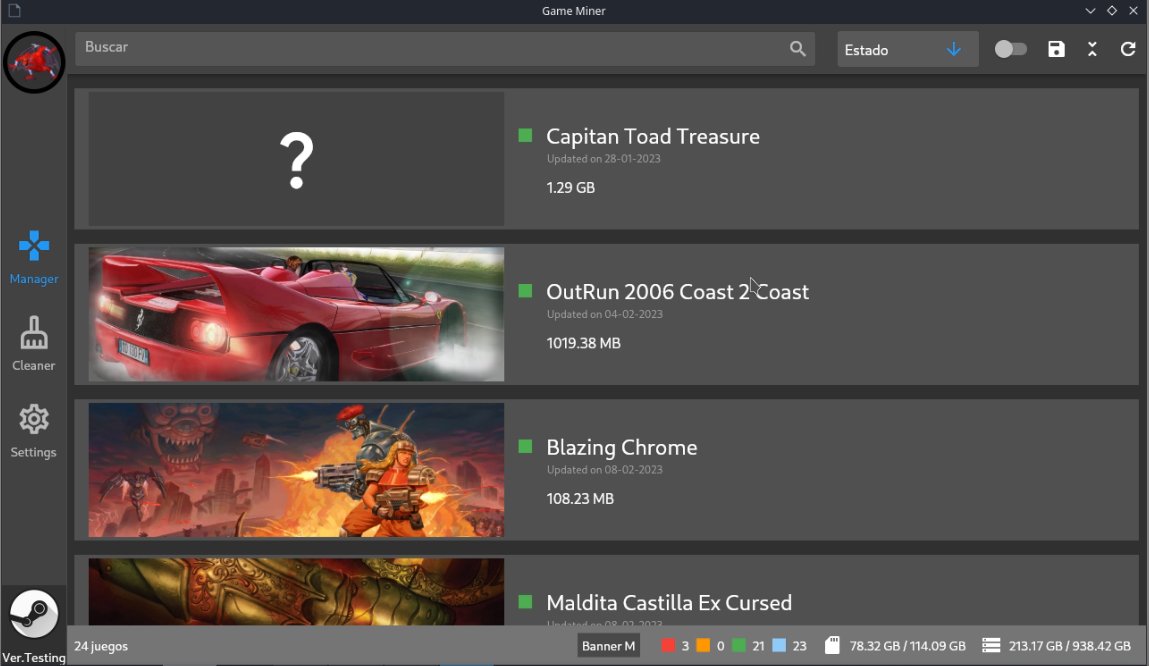1149x666 pixels.
Task: Click Updated on 04-02-2023 text
Action: 605,314
